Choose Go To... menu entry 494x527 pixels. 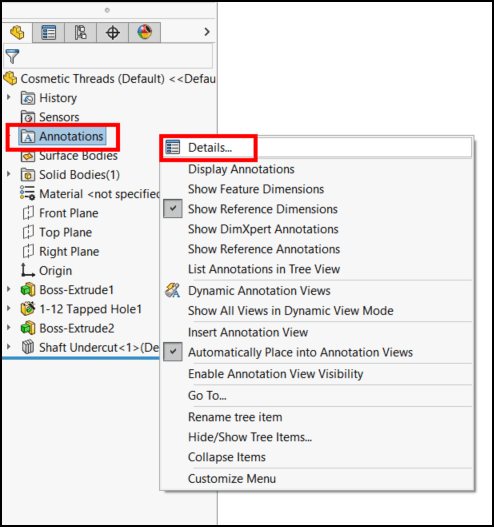tap(207, 395)
